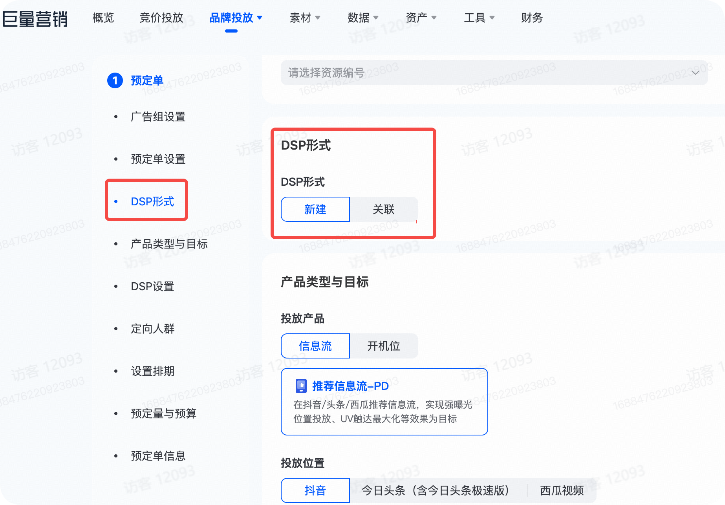
Task: Click step 1 预定单 in sidebar
Action: pyautogui.click(x=135, y=80)
